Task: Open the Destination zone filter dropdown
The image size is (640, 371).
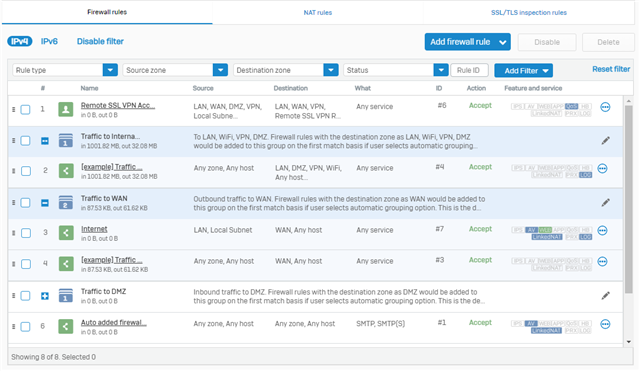Action: pos(286,70)
